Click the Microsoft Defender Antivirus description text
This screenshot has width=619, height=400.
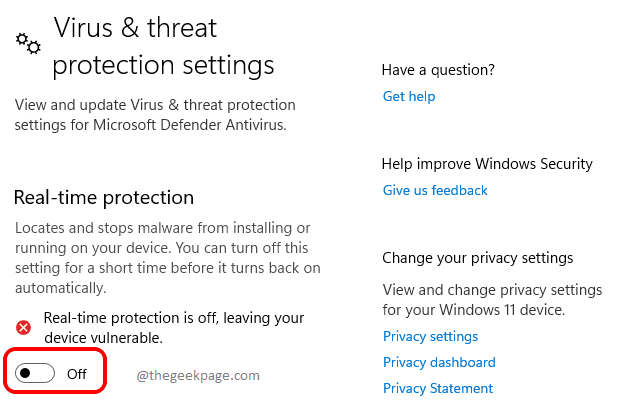coord(154,115)
